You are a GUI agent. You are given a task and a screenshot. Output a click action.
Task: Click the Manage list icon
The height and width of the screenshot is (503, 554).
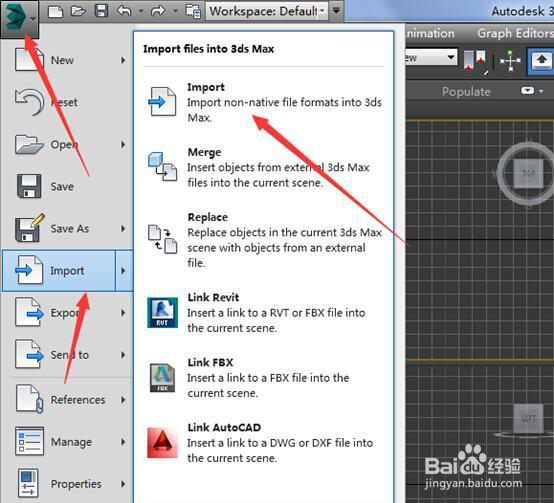(x=29, y=441)
